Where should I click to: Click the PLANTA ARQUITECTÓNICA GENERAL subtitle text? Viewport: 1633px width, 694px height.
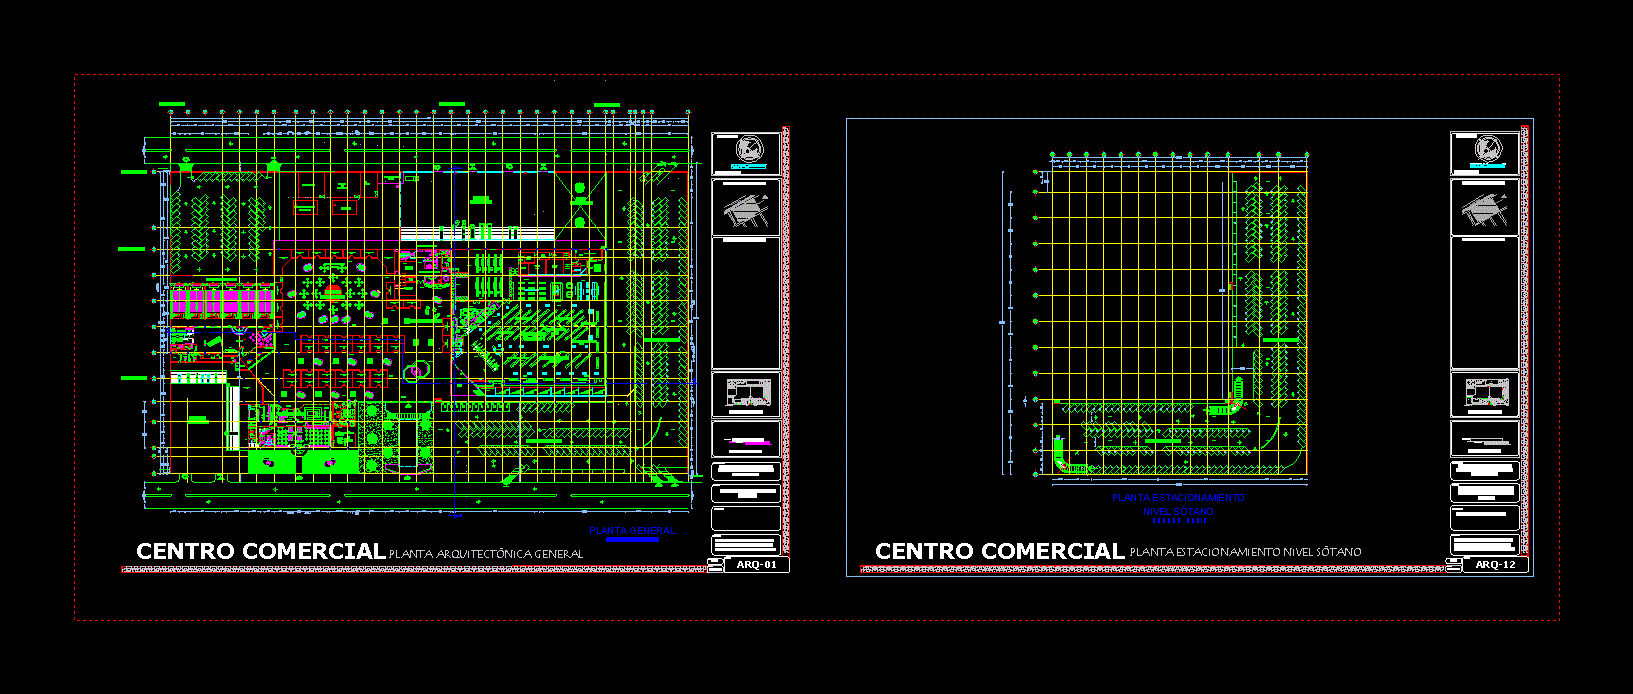[486, 554]
